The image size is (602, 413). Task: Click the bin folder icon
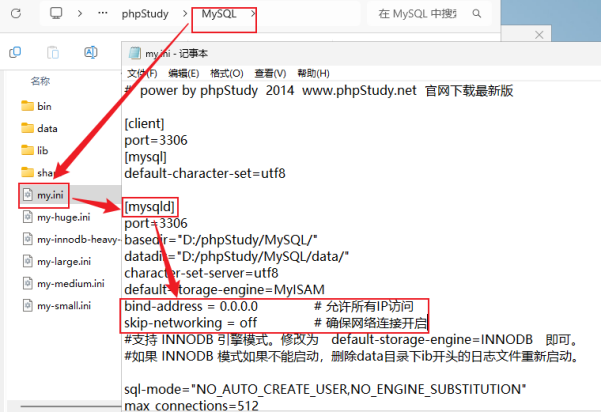click(27, 106)
